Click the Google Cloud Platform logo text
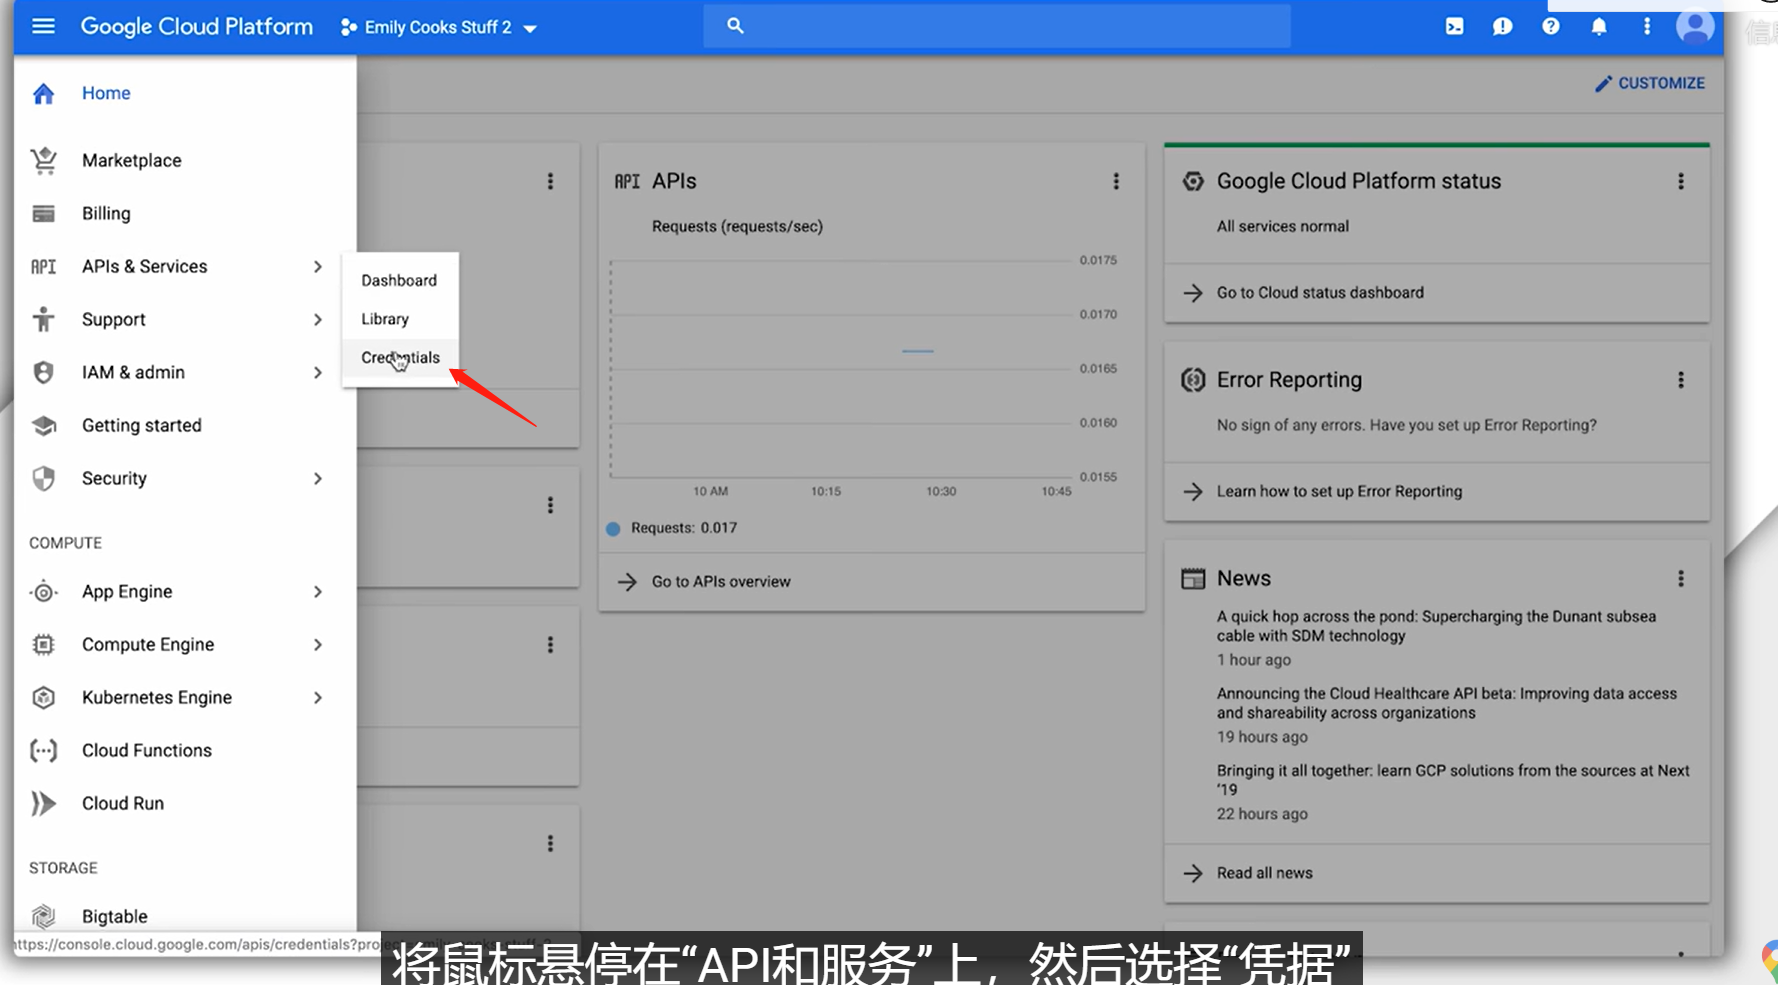 [x=196, y=27]
